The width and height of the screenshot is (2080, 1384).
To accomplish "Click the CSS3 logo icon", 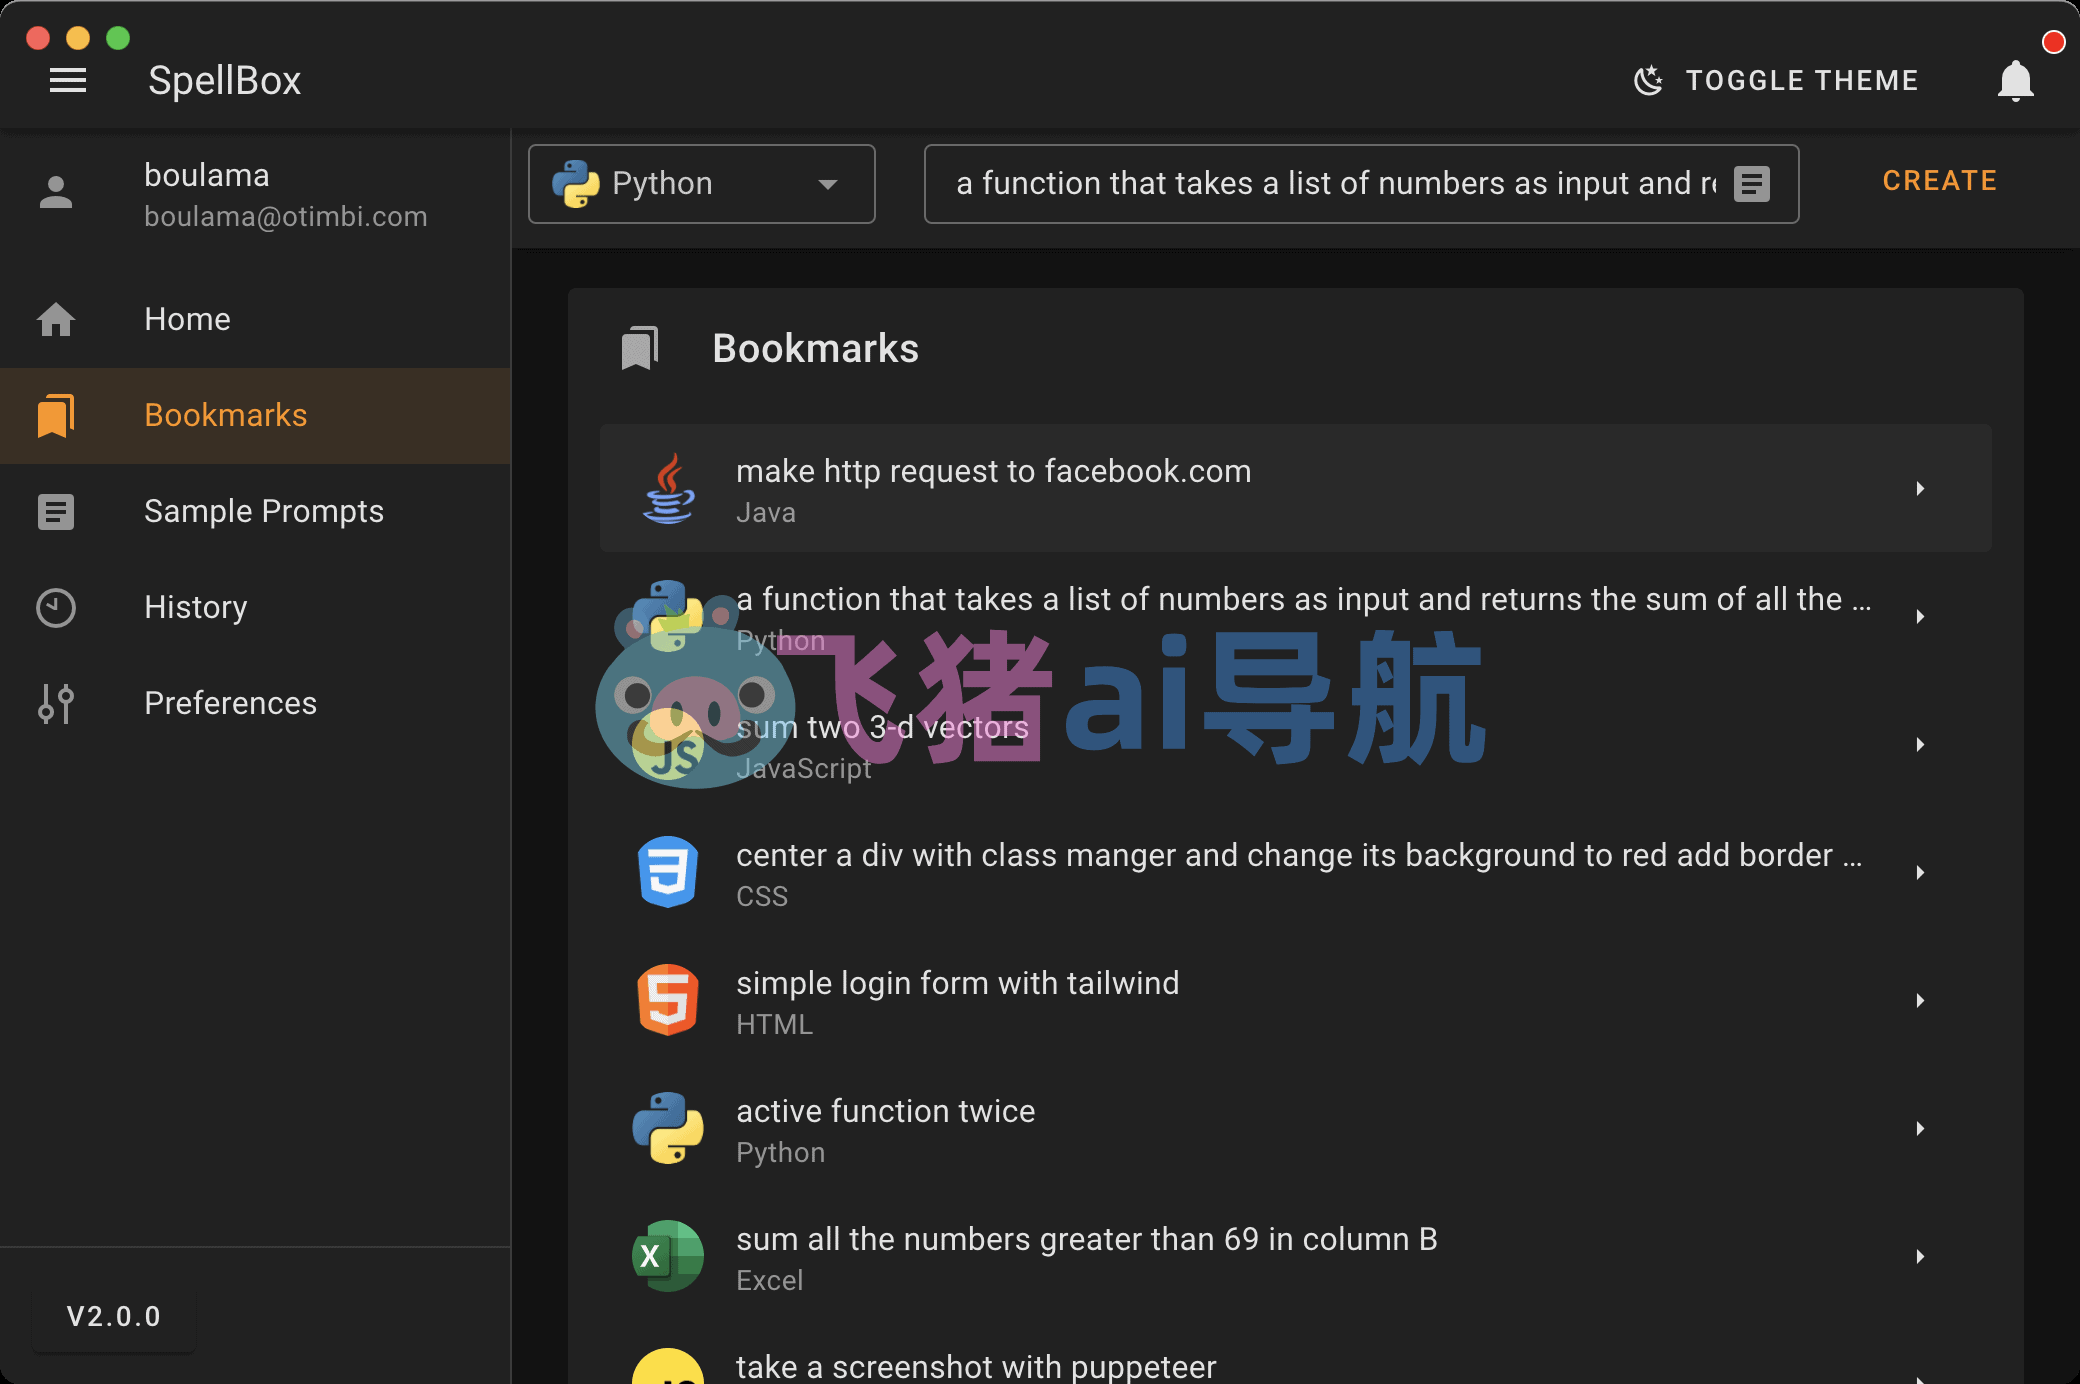I will (x=668, y=872).
